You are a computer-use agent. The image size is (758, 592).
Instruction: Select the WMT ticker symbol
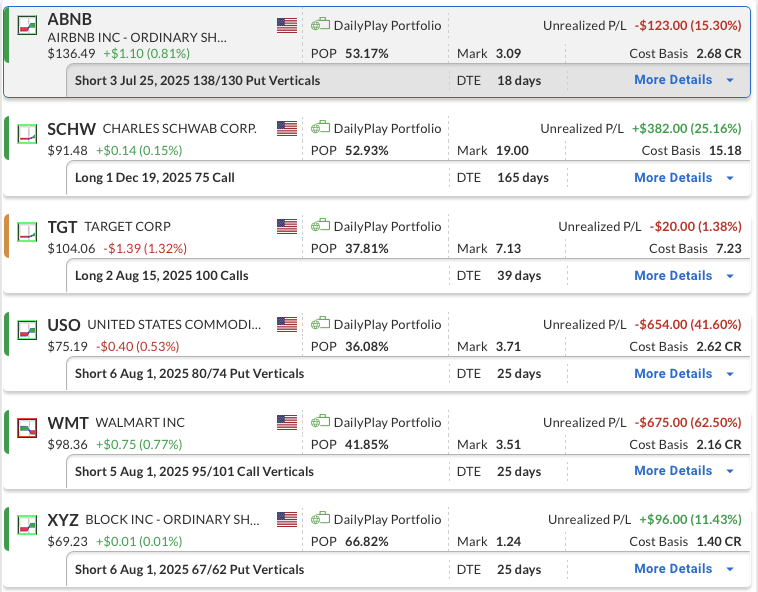tap(68, 423)
